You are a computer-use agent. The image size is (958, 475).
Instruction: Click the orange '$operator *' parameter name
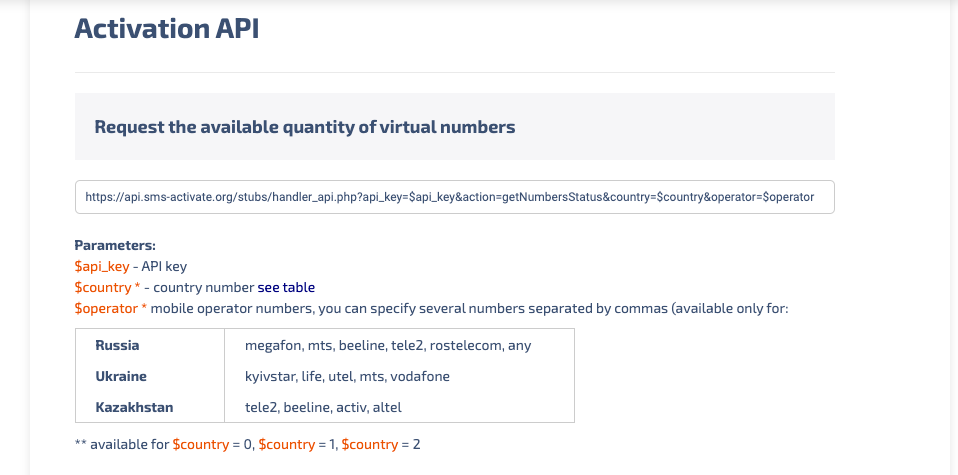111,308
